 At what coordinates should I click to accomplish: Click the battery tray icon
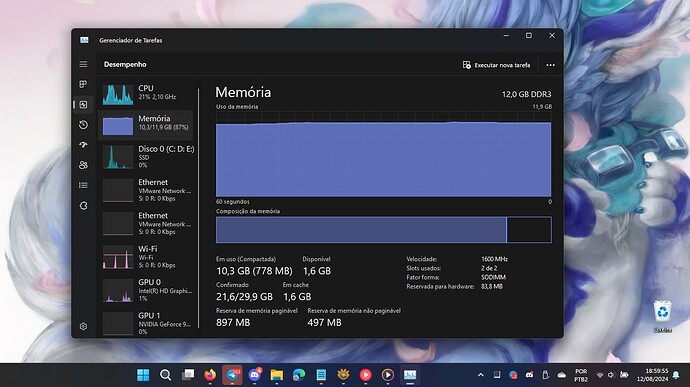624,375
